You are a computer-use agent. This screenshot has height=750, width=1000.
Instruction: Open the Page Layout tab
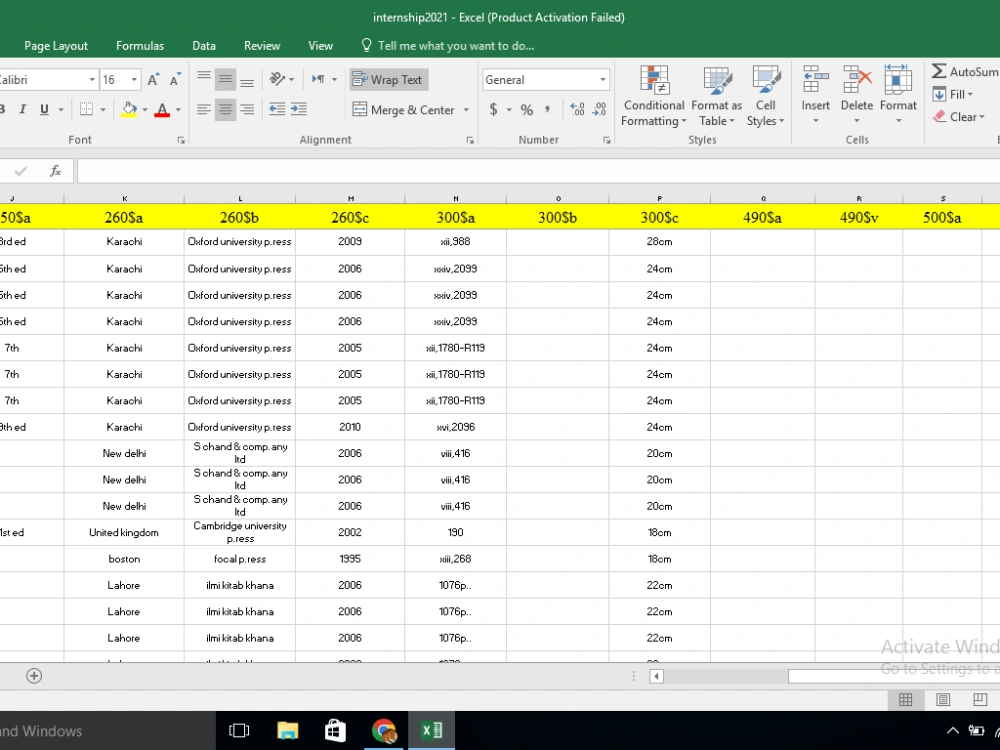56,46
